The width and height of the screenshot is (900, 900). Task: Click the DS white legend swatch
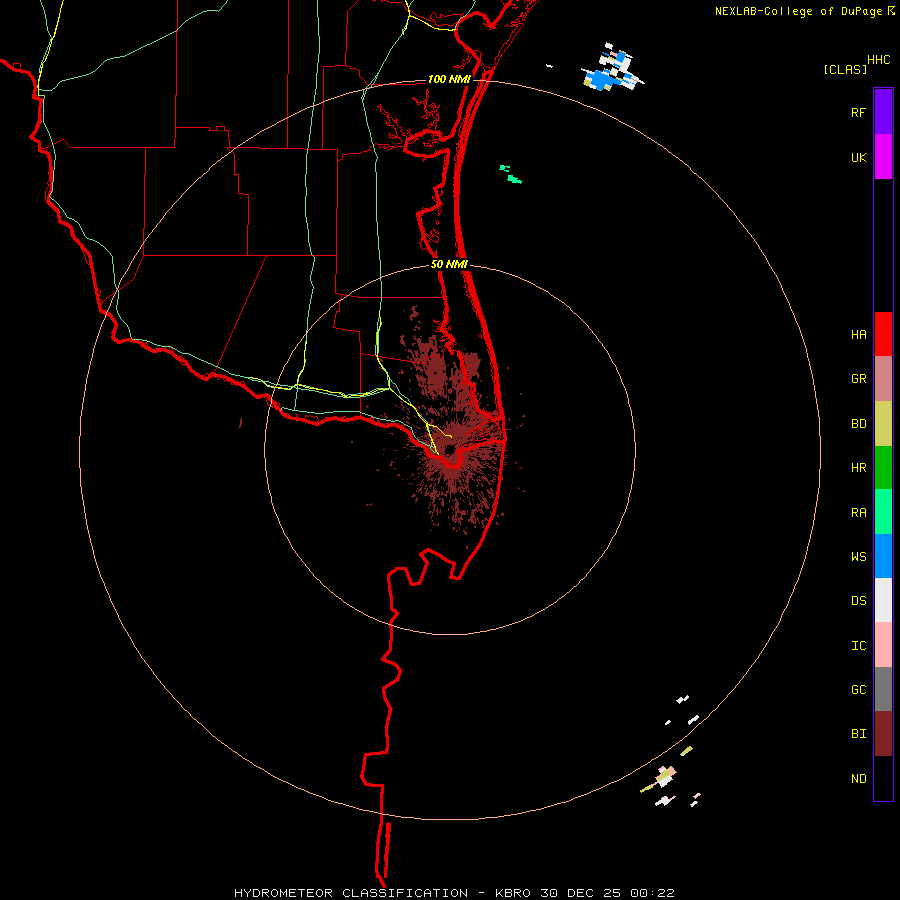(x=883, y=600)
